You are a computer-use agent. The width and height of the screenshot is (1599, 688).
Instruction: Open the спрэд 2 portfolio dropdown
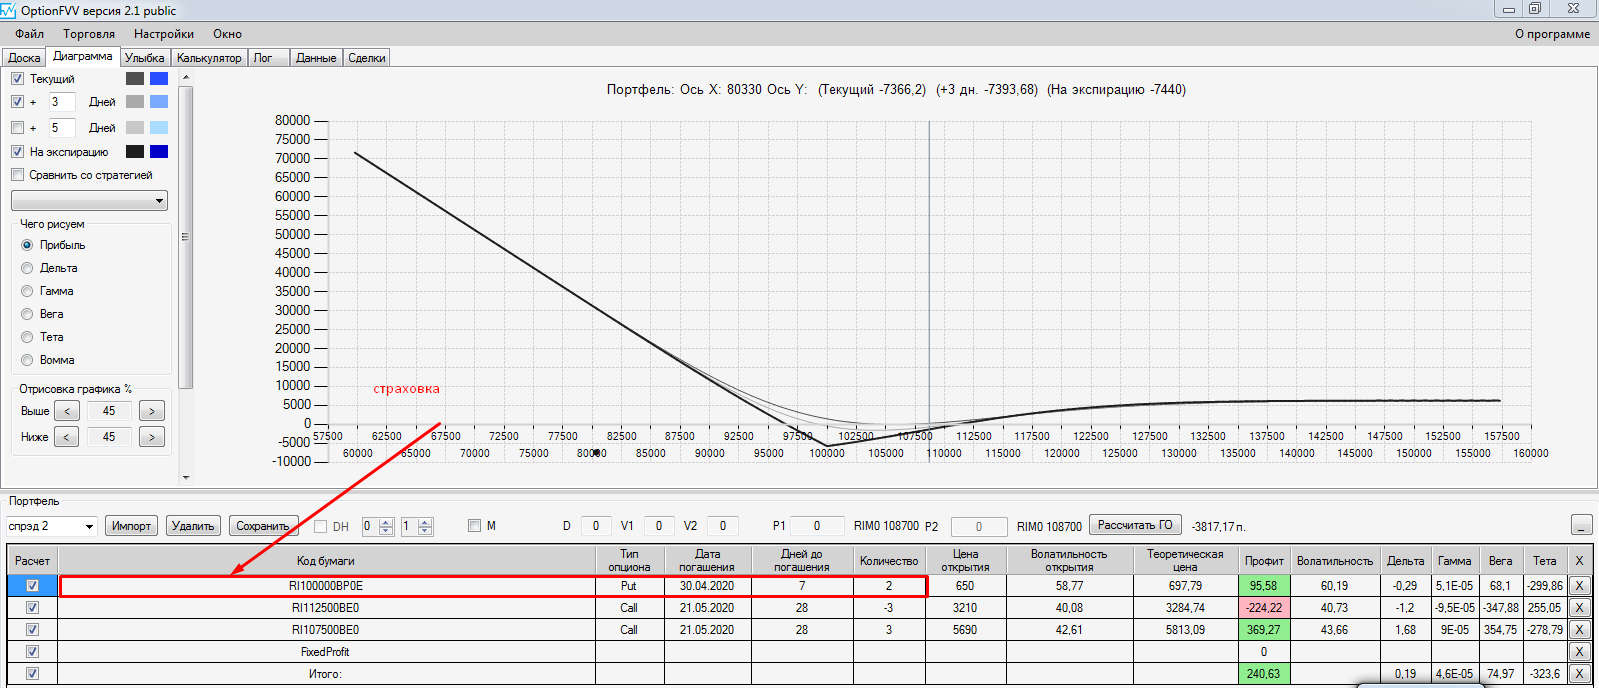coord(51,526)
